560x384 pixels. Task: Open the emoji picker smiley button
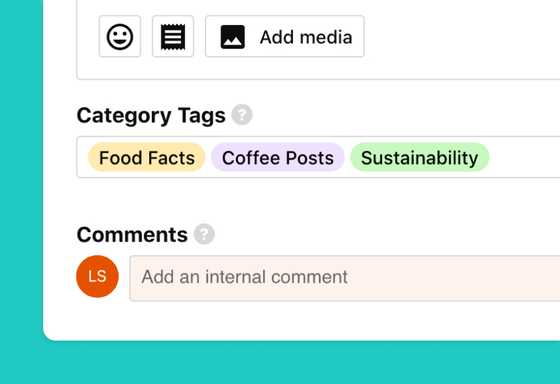[x=120, y=36]
